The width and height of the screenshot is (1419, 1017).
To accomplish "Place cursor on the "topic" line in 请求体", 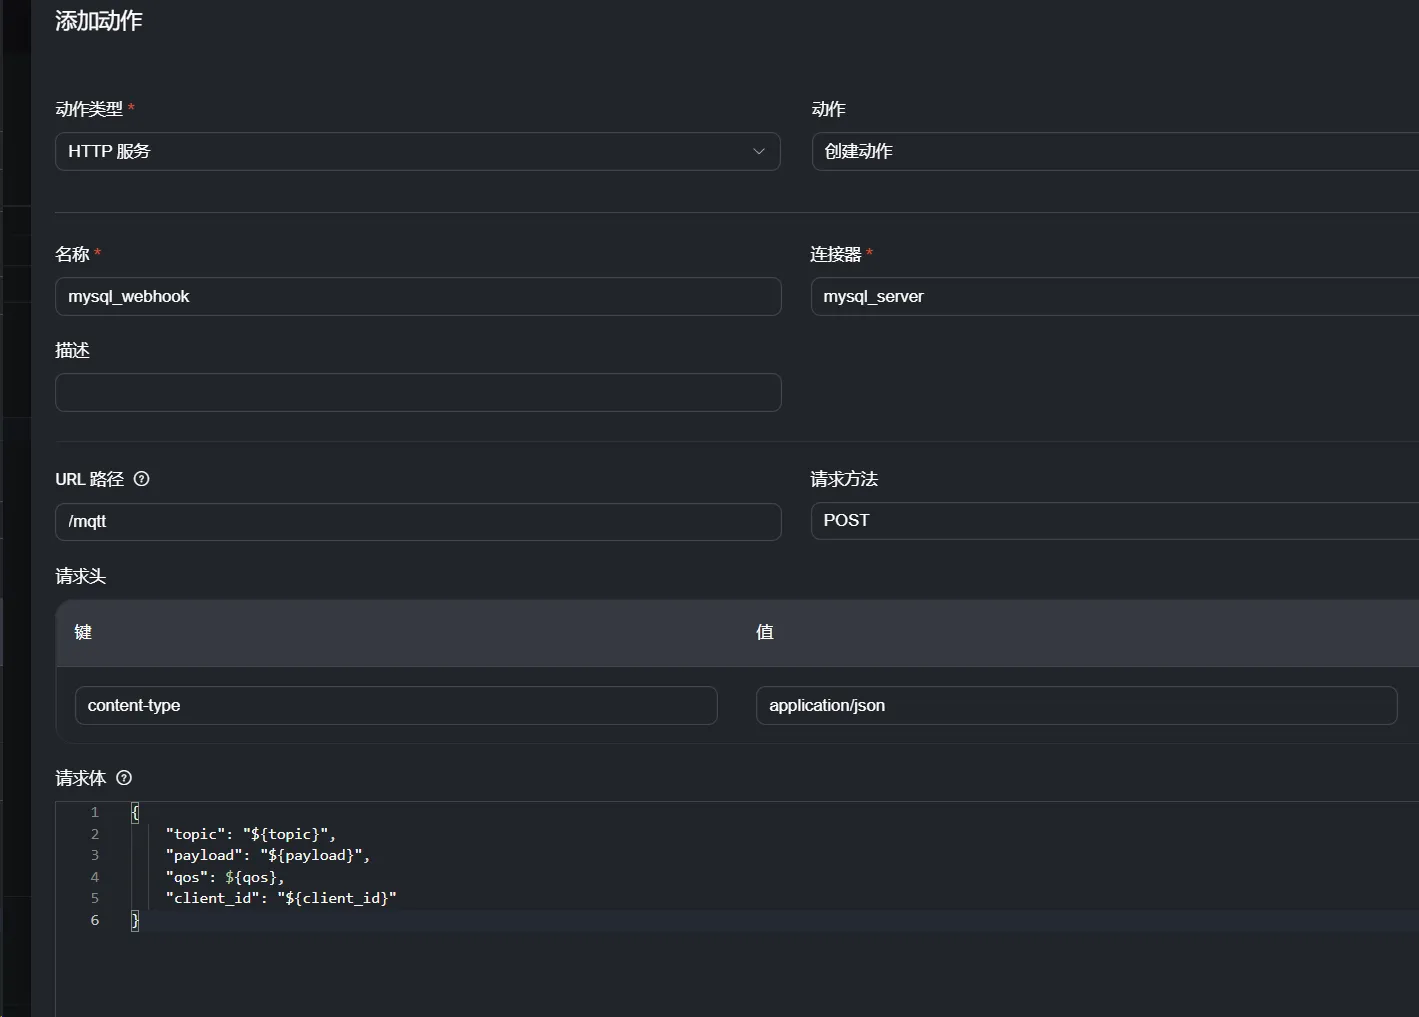I will coord(251,834).
